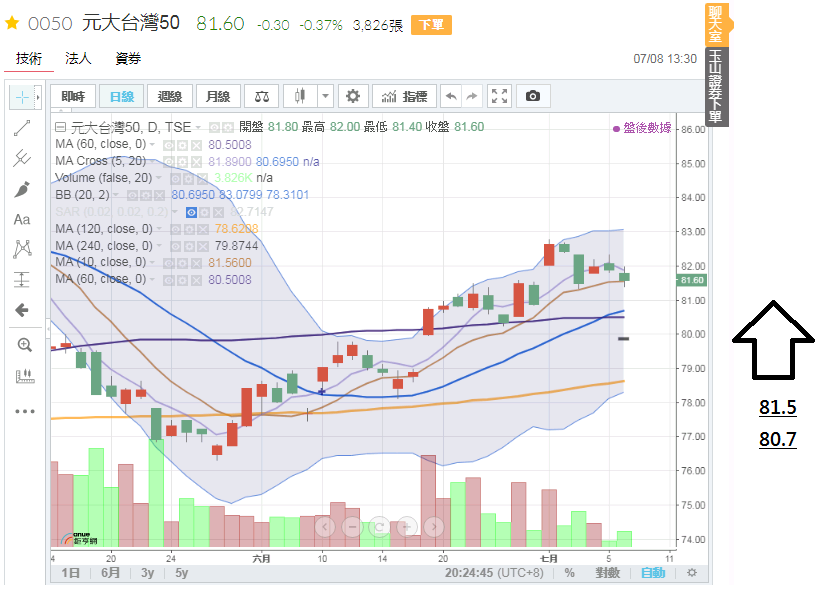This screenshot has width=830, height=600.
Task: Select the trend line drawing tool
Action: click(x=22, y=128)
